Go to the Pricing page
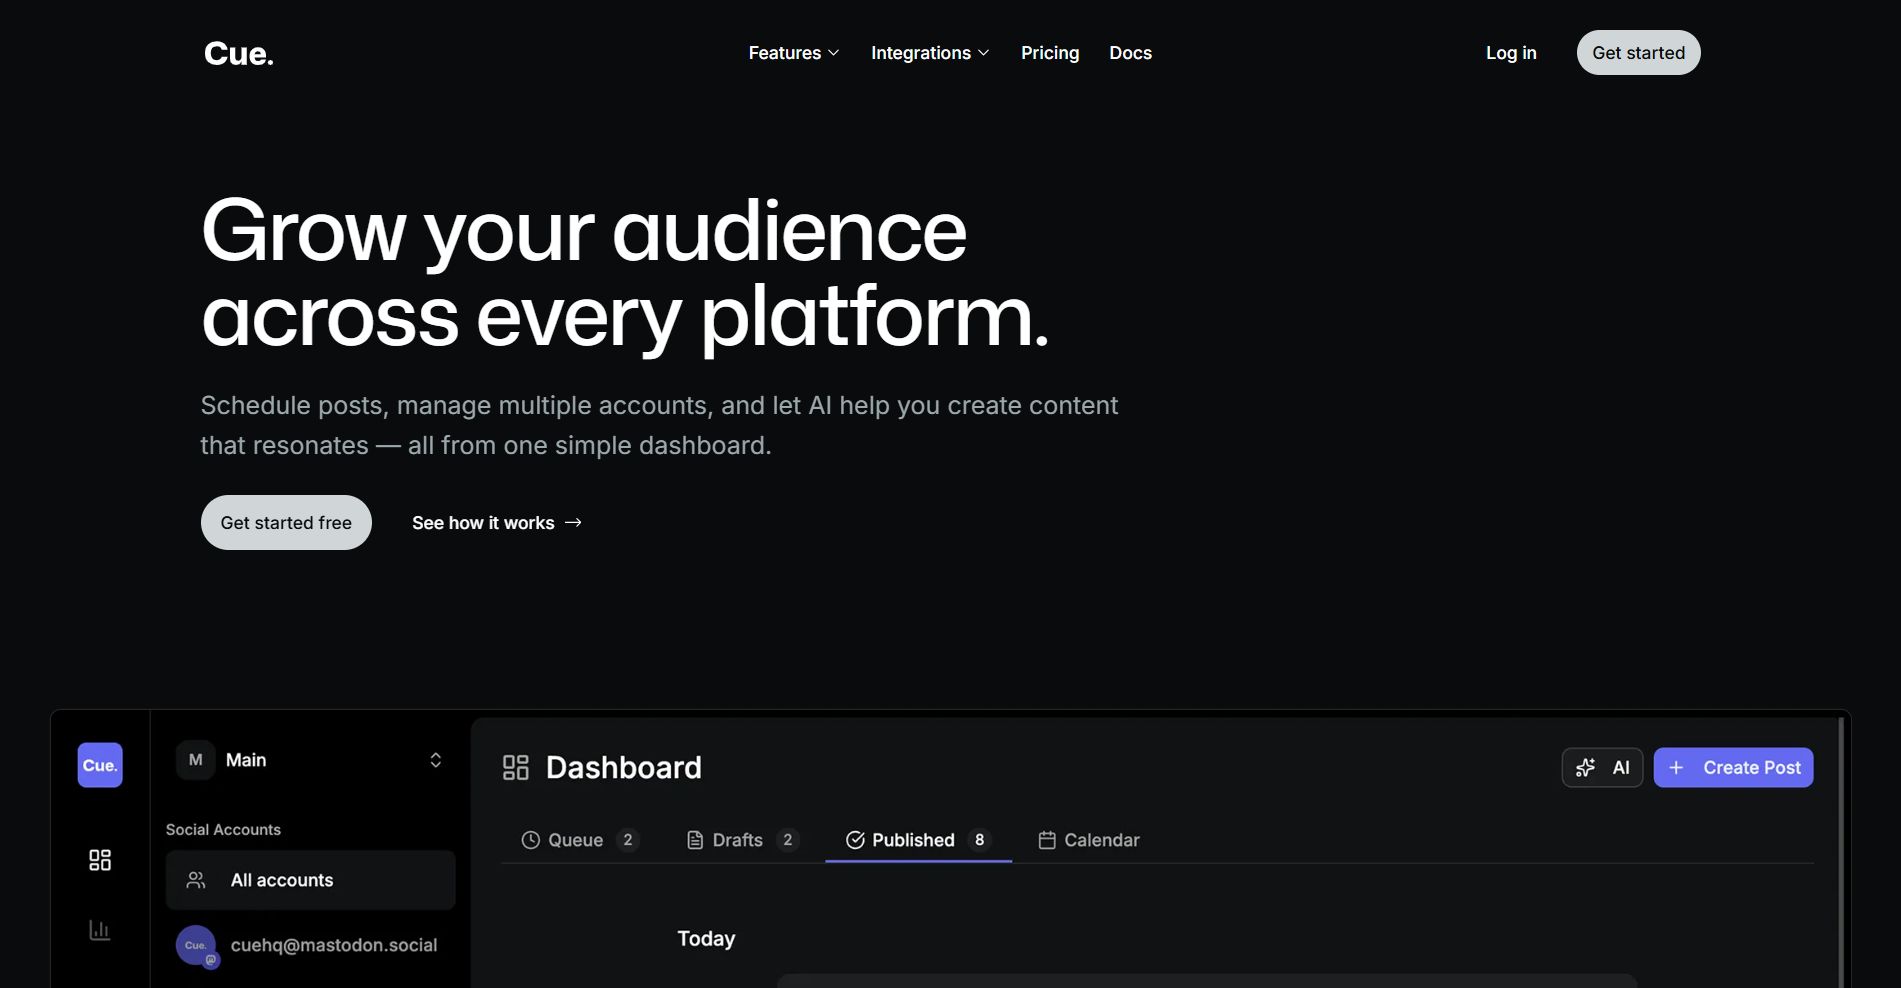The image size is (1901, 988). (x=1050, y=53)
